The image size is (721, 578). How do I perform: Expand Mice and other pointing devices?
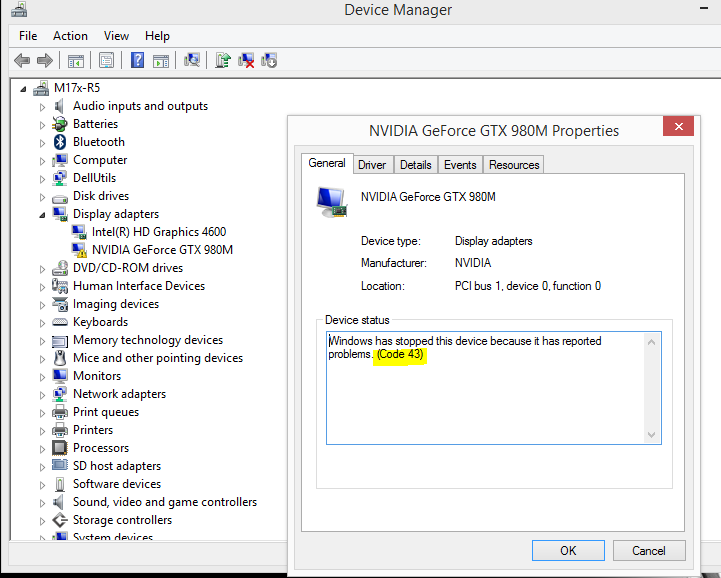42,359
